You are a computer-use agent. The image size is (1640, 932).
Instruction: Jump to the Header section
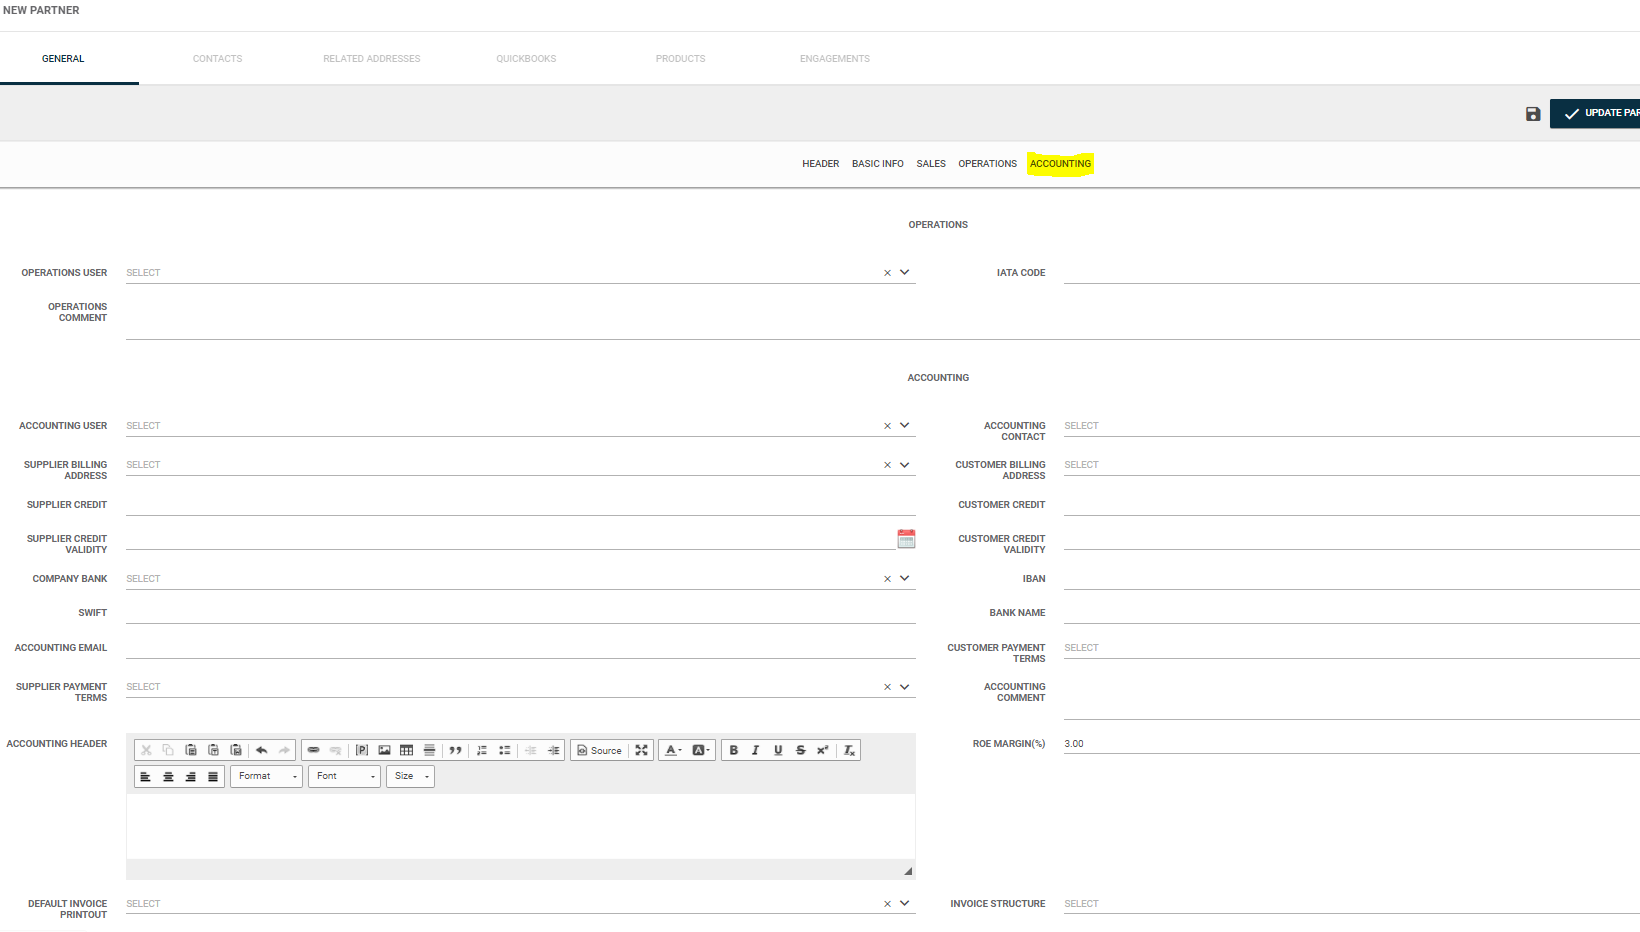(x=821, y=164)
